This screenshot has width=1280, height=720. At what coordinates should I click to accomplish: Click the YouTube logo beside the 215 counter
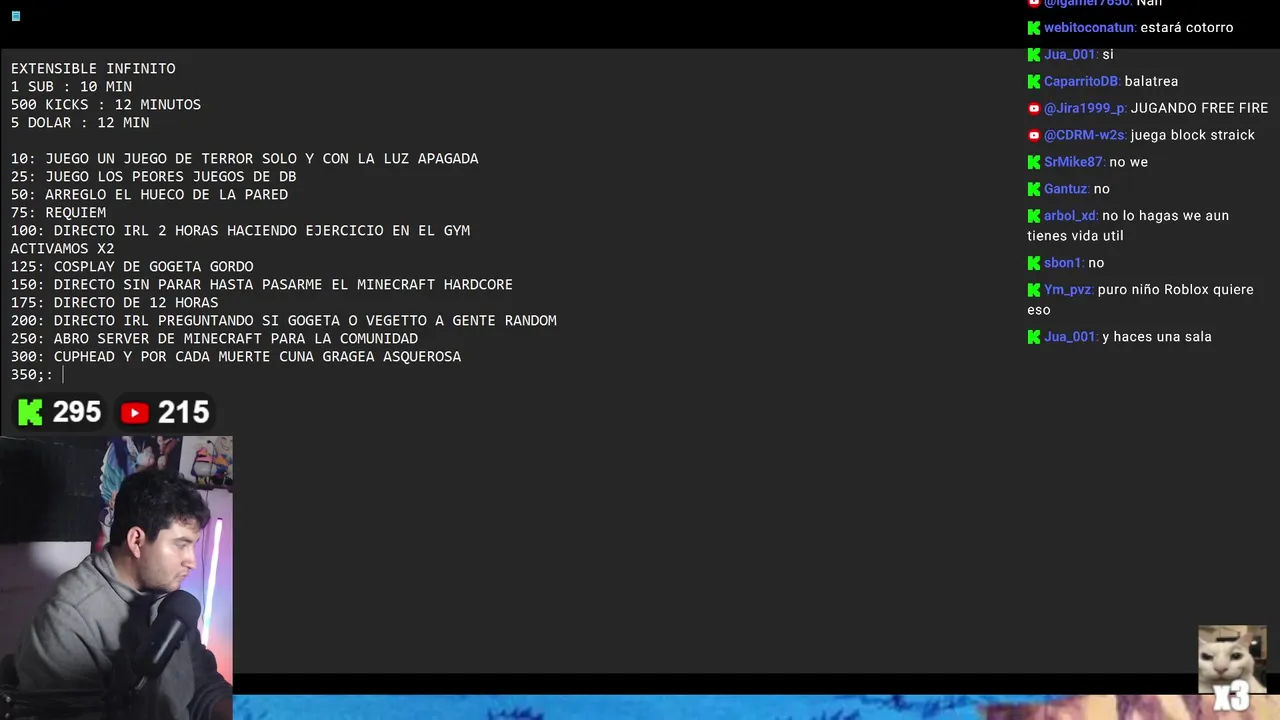pyautogui.click(x=135, y=412)
